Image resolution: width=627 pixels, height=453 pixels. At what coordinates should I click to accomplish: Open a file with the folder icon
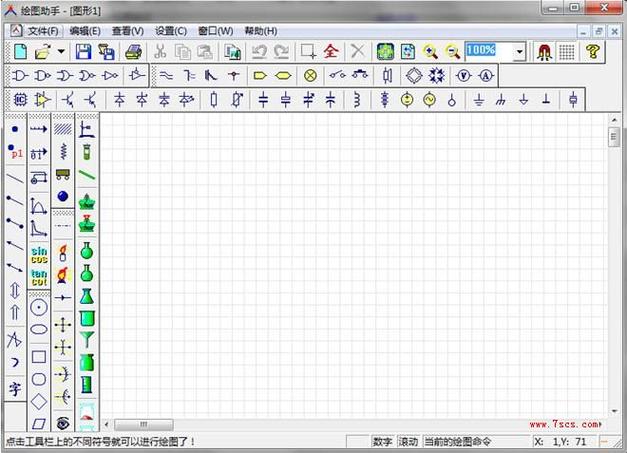click(43, 52)
